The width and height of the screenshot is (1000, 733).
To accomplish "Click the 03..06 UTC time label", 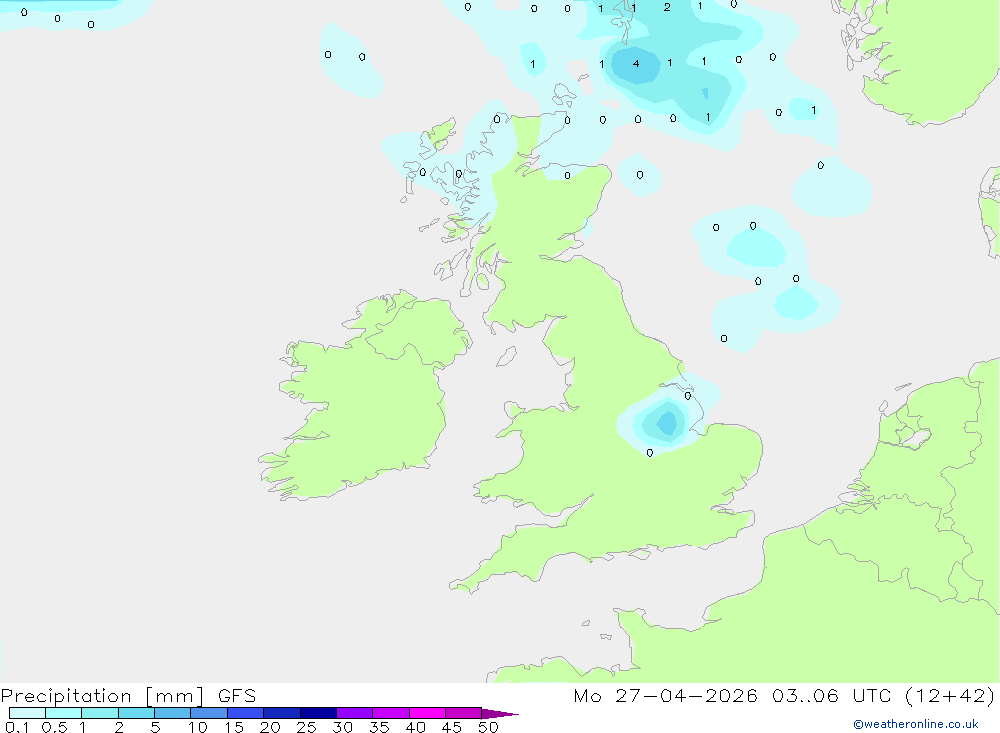I will (x=830, y=695).
